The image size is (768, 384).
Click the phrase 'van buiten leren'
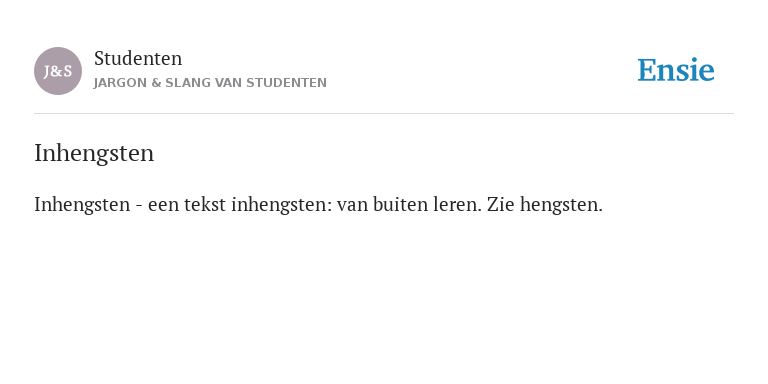pos(409,204)
